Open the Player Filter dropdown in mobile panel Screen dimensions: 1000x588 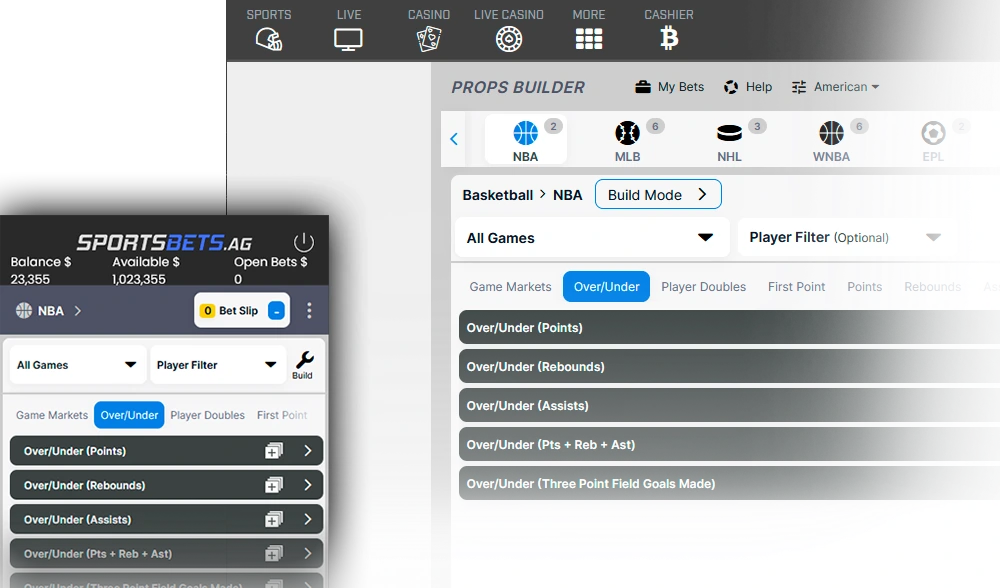217,365
